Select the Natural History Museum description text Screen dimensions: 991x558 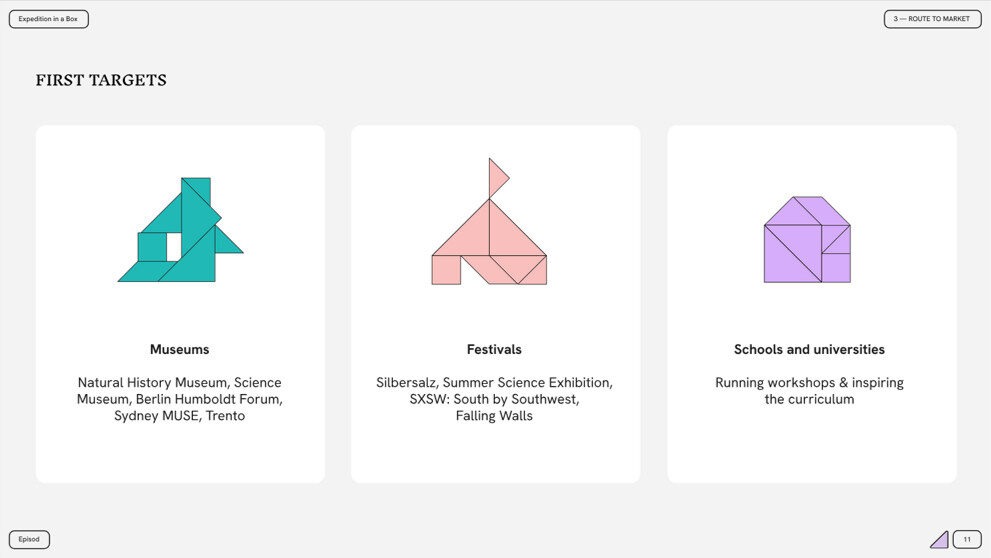click(180, 399)
